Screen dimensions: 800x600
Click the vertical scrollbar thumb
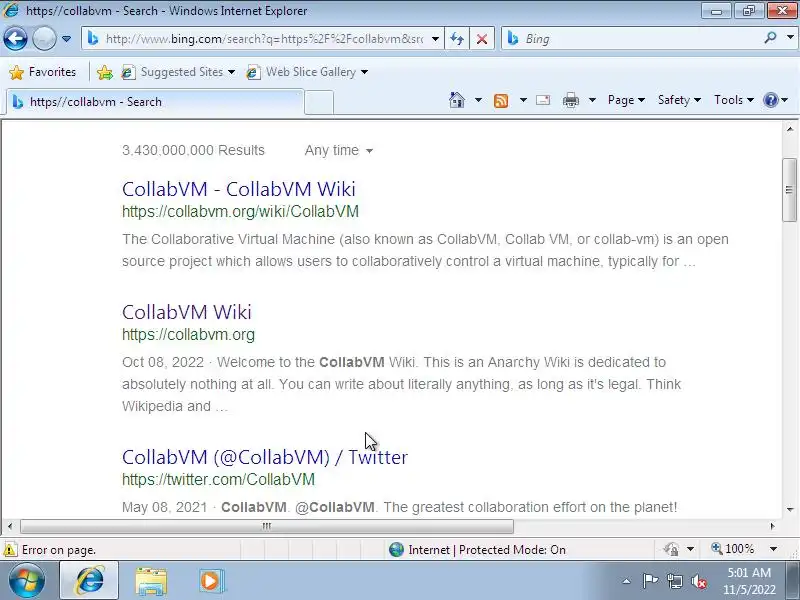pos(789,190)
